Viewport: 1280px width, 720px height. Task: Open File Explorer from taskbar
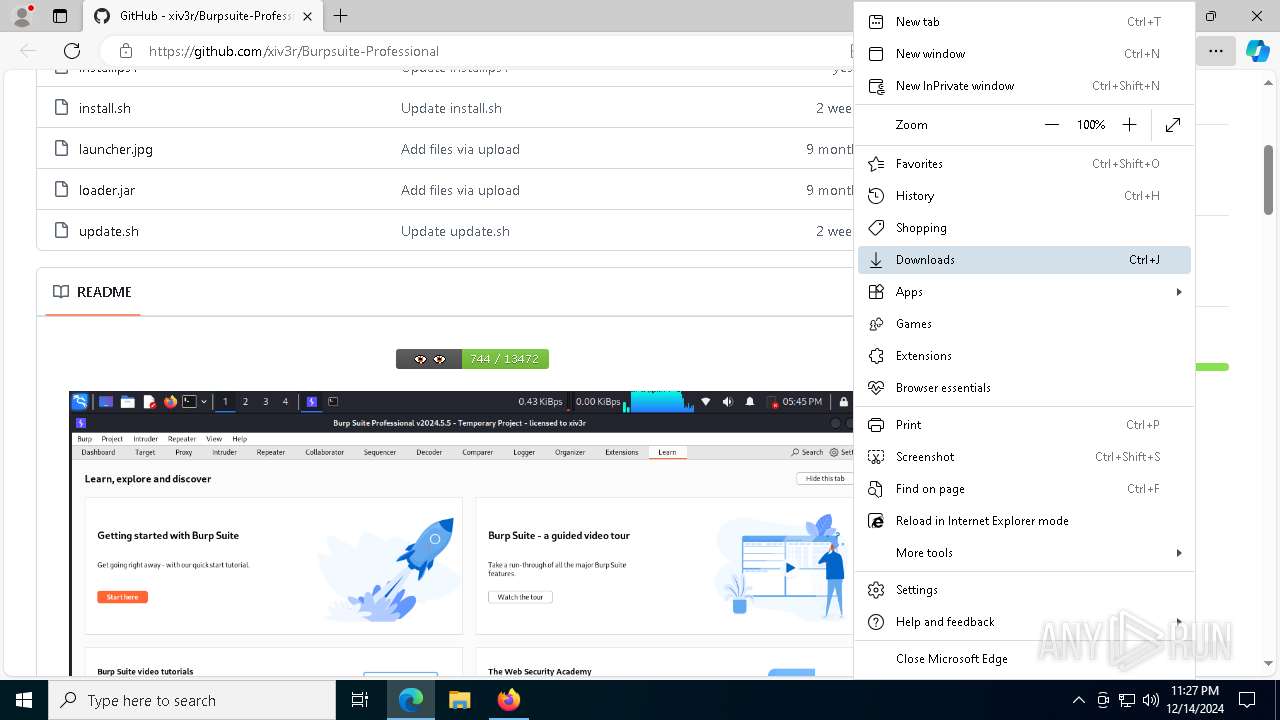coord(459,700)
